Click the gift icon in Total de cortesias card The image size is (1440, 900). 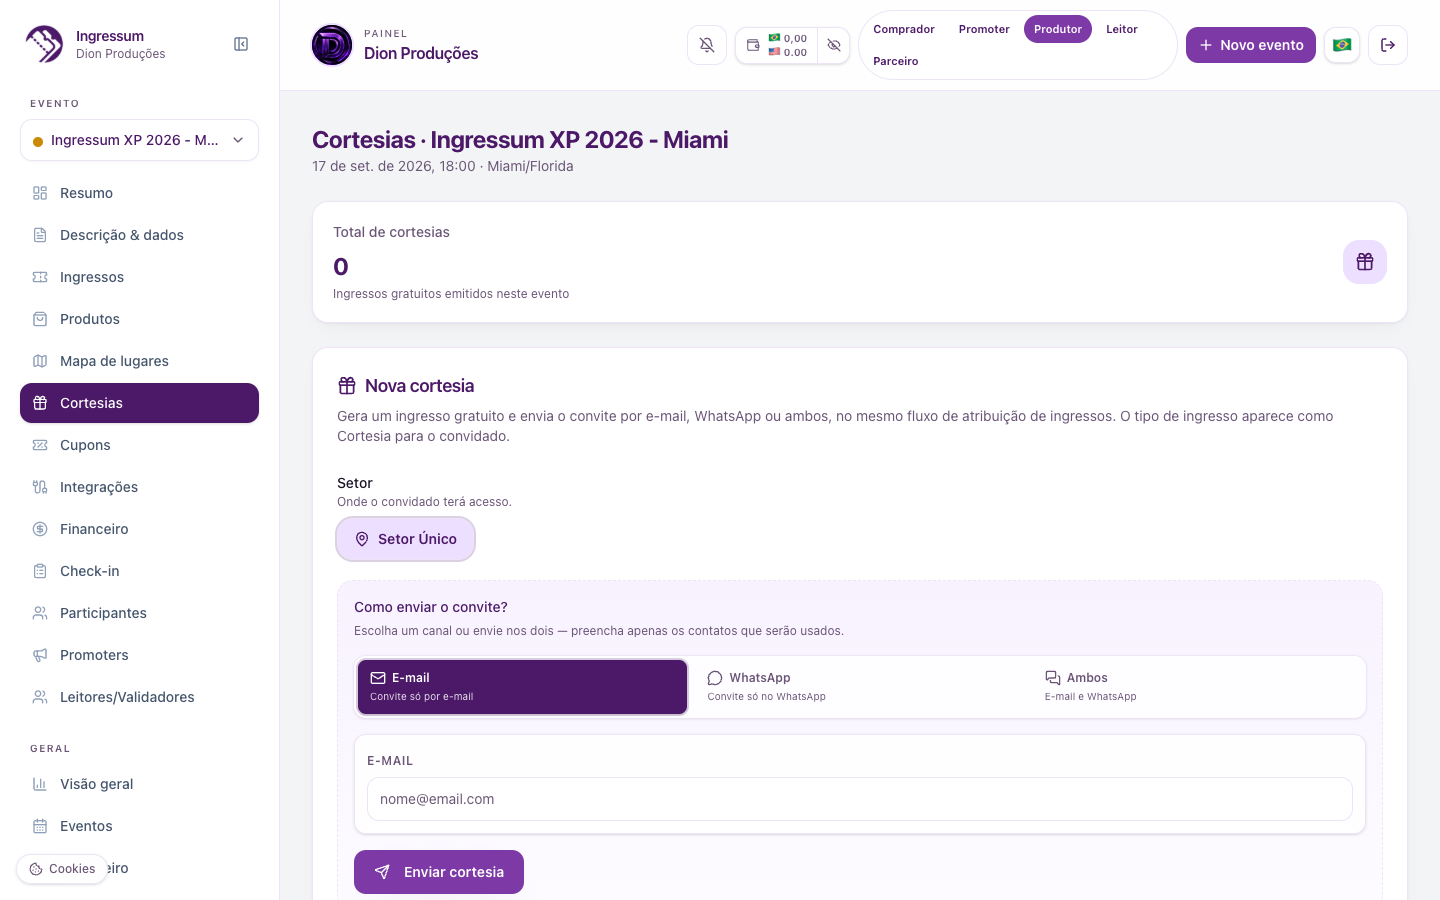[x=1365, y=262]
